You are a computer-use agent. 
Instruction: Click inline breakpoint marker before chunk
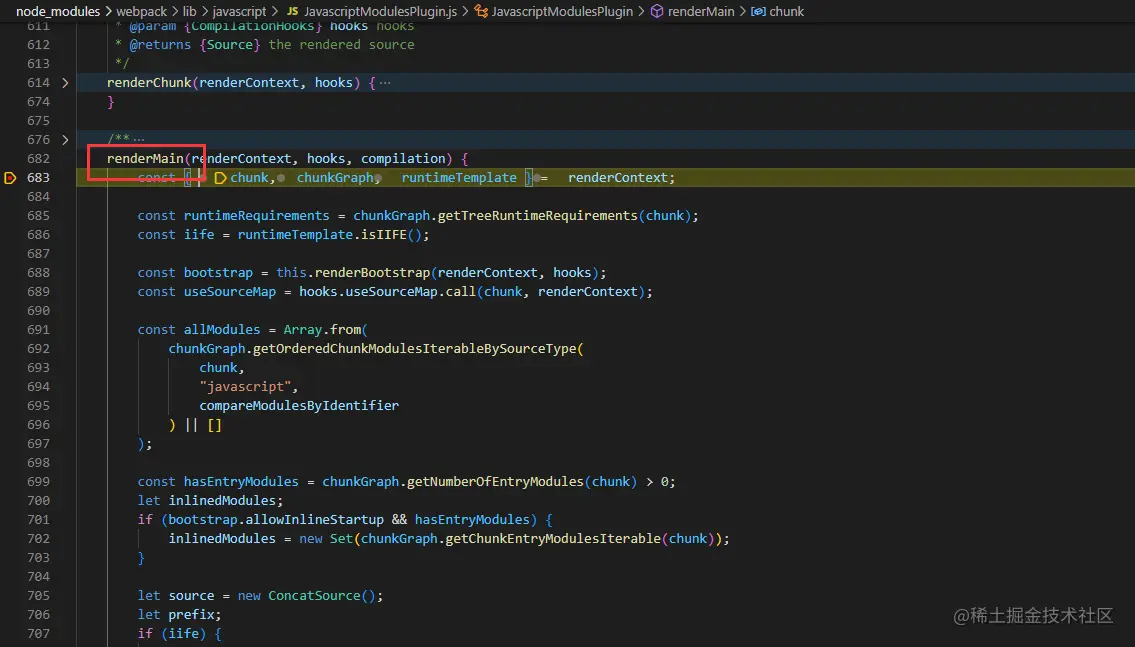pyautogui.click(x=221, y=178)
